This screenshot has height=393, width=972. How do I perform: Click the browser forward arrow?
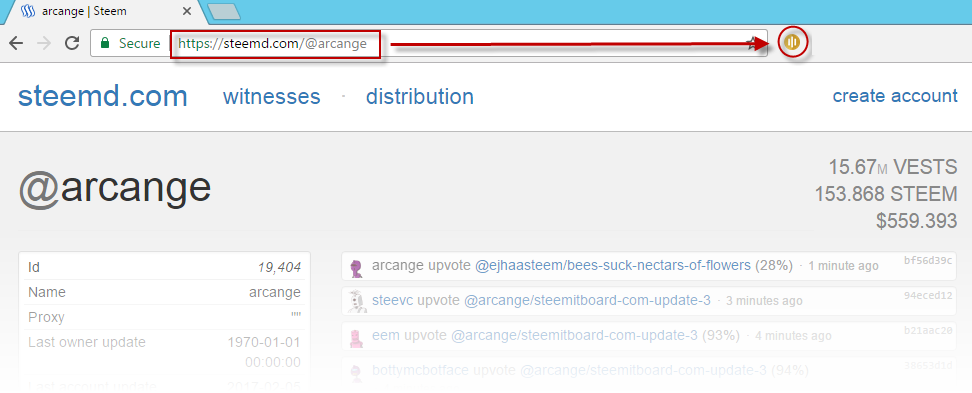(44, 43)
